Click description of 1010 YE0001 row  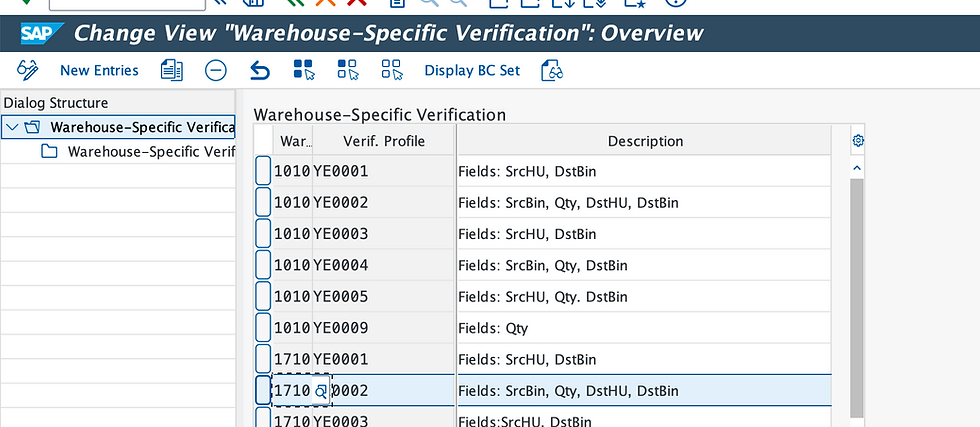644,171
